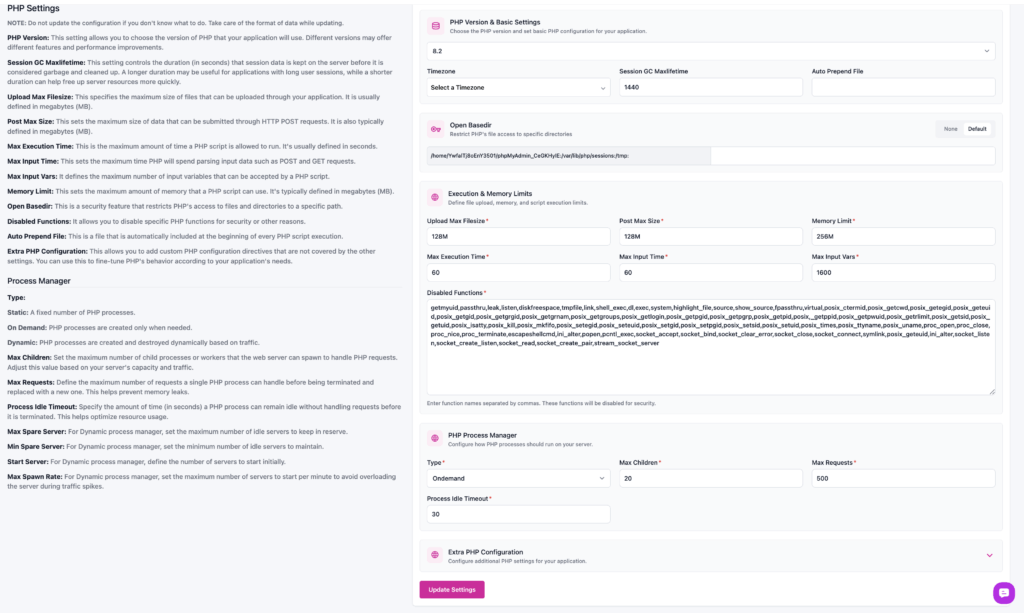Open the Select a Timezone dropdown
Screen dimensions: 1024x613
pos(518,88)
